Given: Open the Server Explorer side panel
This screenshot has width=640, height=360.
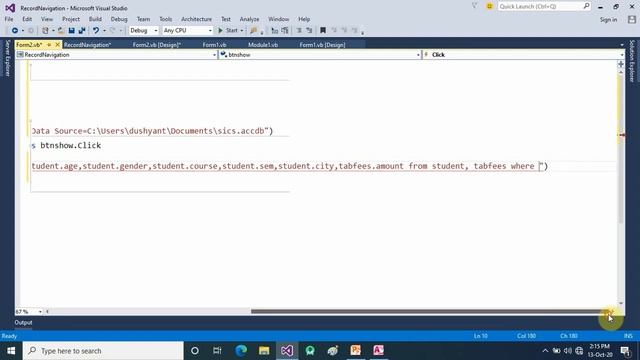Looking at the screenshot, I should tap(7, 58).
